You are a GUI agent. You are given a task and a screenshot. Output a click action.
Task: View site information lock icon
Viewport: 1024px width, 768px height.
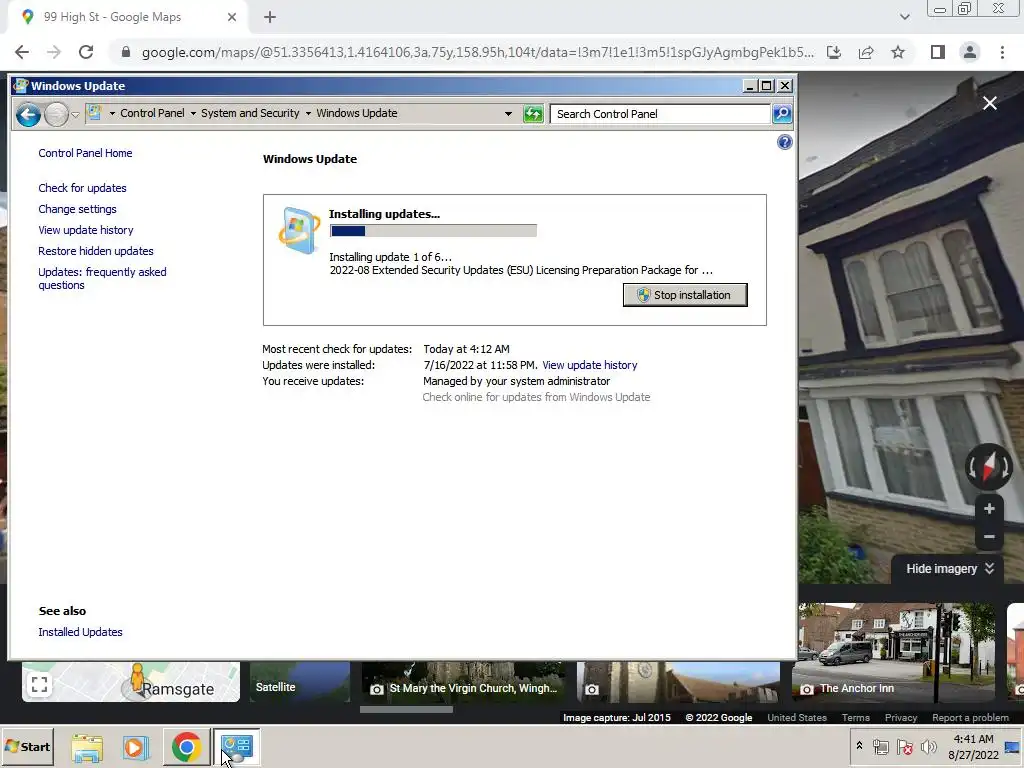tap(126, 52)
